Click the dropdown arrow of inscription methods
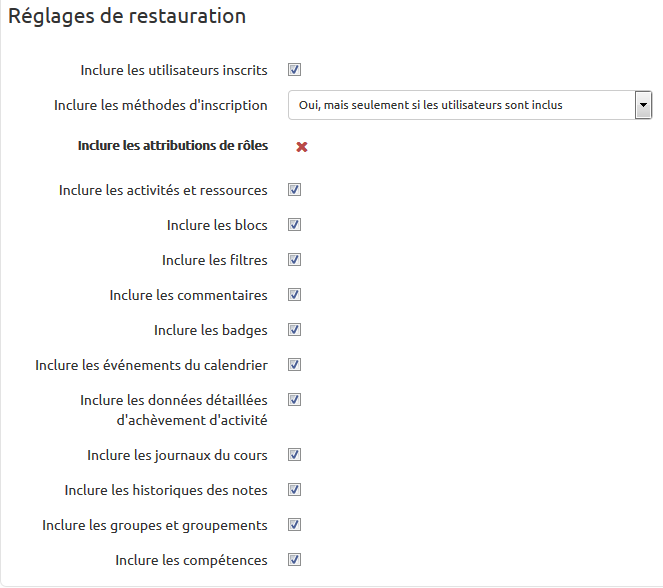The height and width of the screenshot is (588, 663). coord(644,105)
